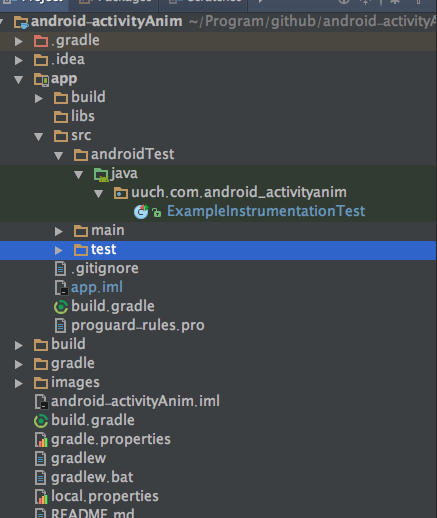Select the android_activityAnim.iml file name

pos(135,401)
